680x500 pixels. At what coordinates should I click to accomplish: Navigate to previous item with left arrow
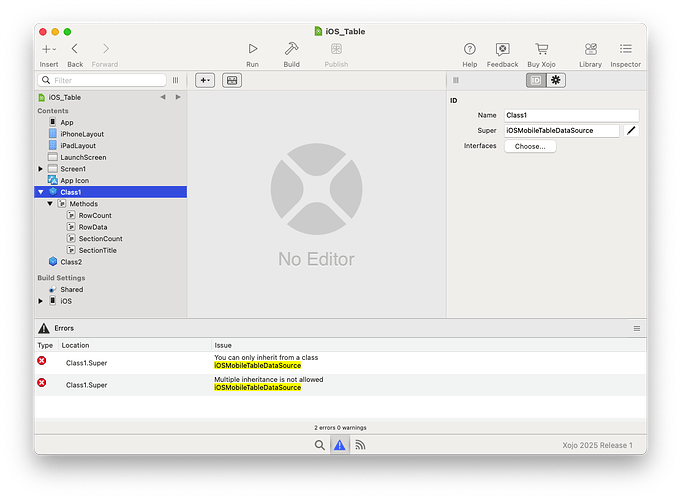[163, 97]
